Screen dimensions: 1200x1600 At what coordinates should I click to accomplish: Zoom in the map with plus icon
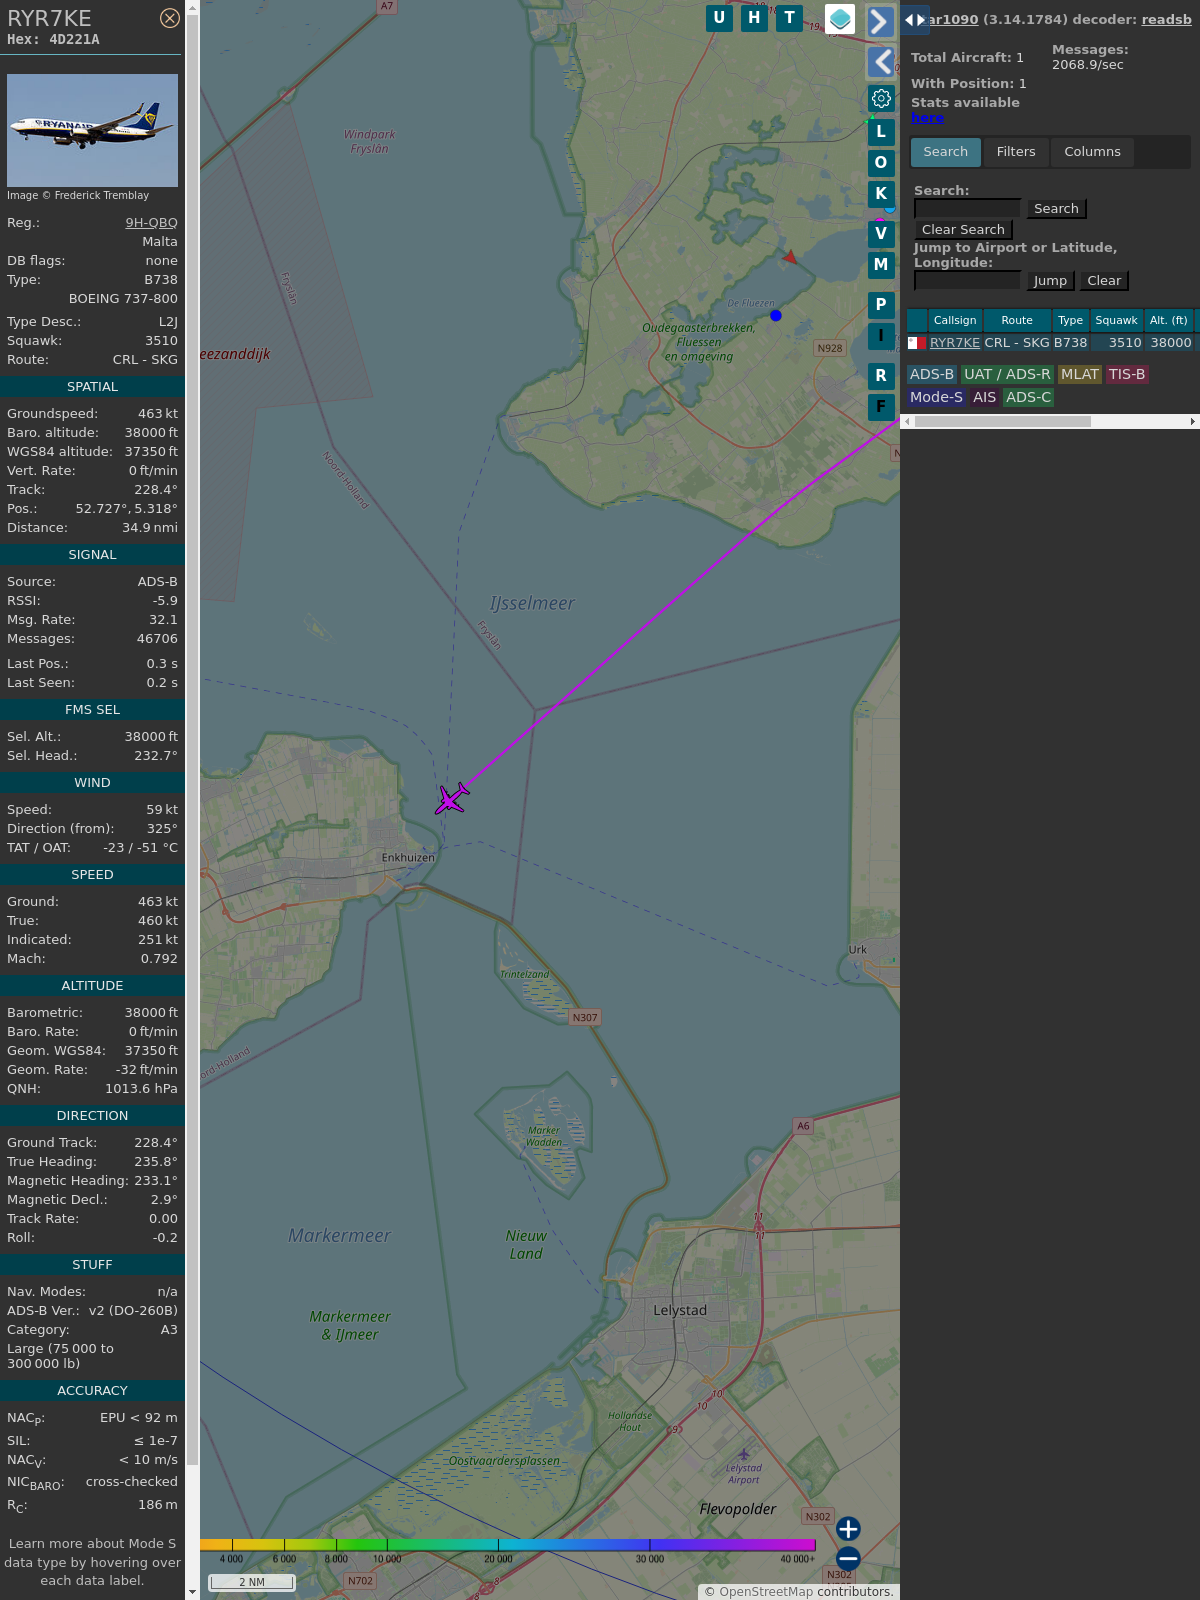[848, 1529]
